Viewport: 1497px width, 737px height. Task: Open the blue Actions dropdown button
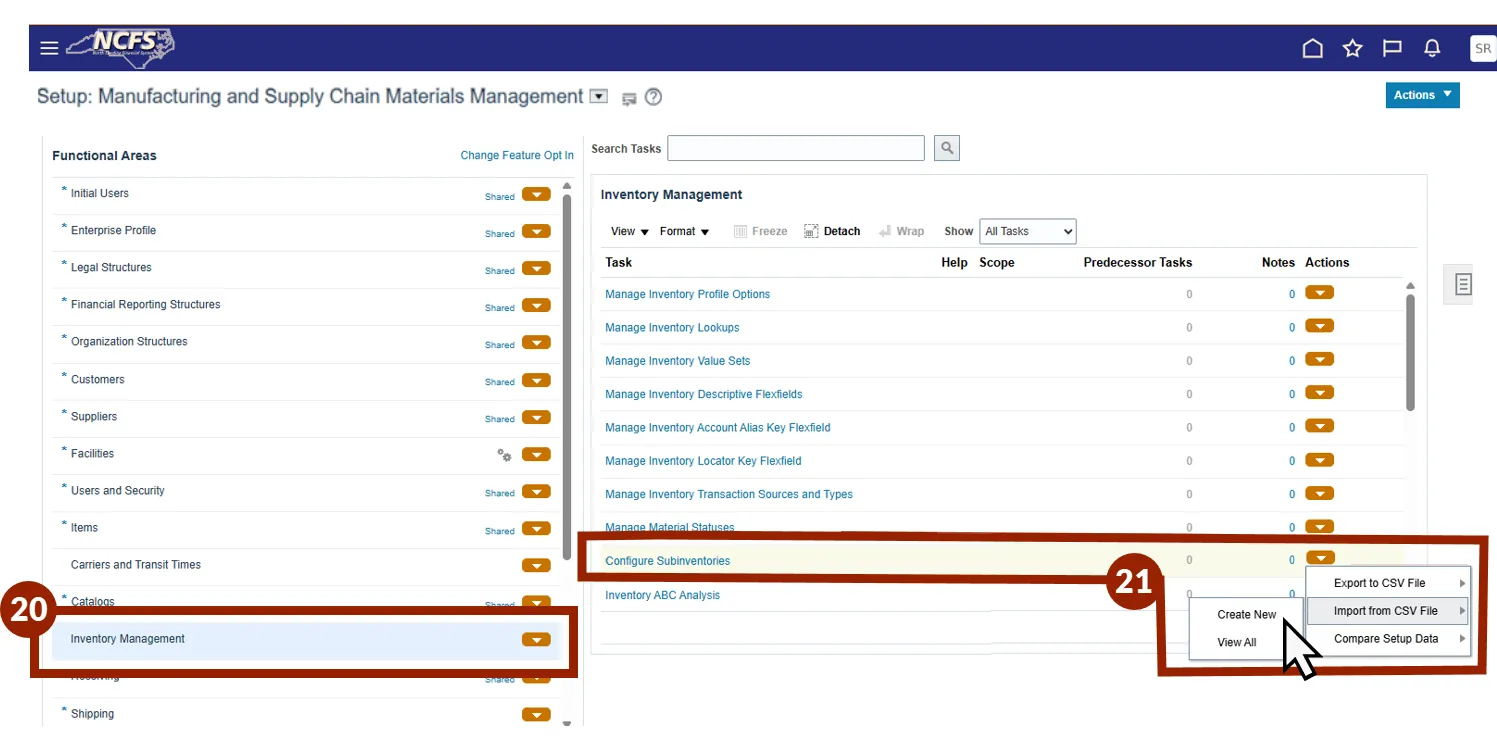coord(1422,95)
